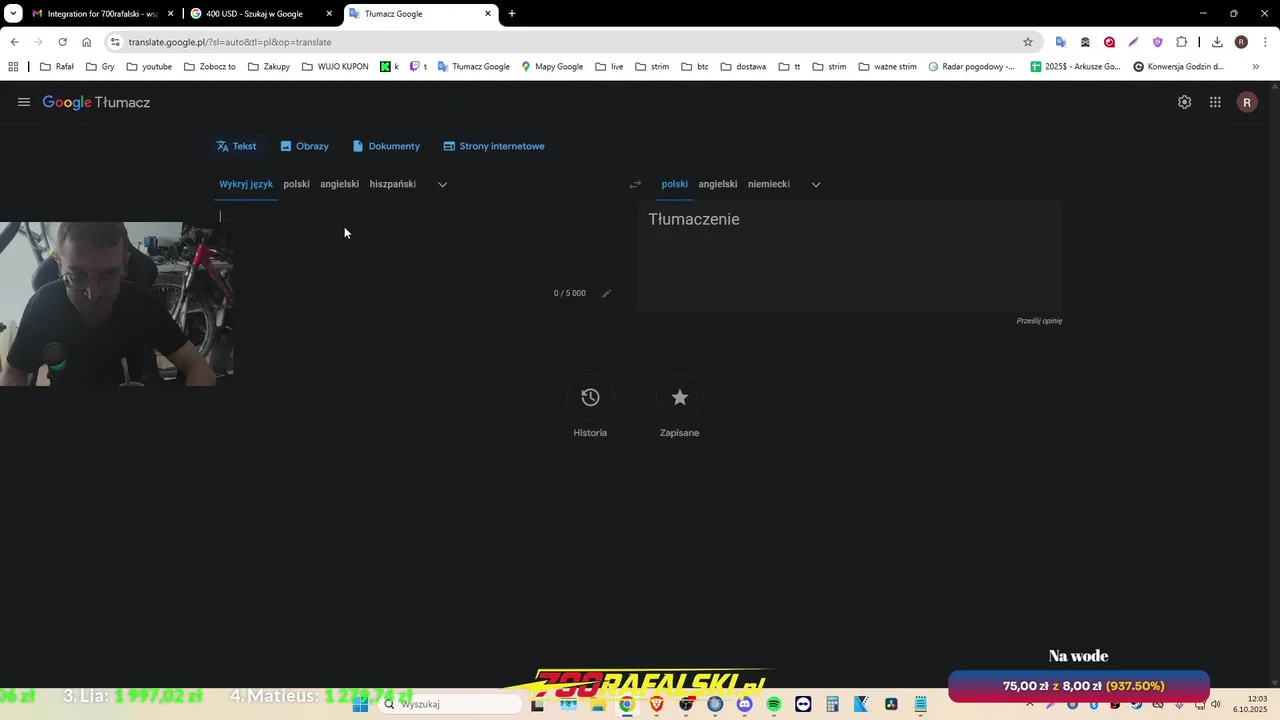The image size is (1280, 720).
Task: Open the Windows Start menu
Action: (x=361, y=704)
